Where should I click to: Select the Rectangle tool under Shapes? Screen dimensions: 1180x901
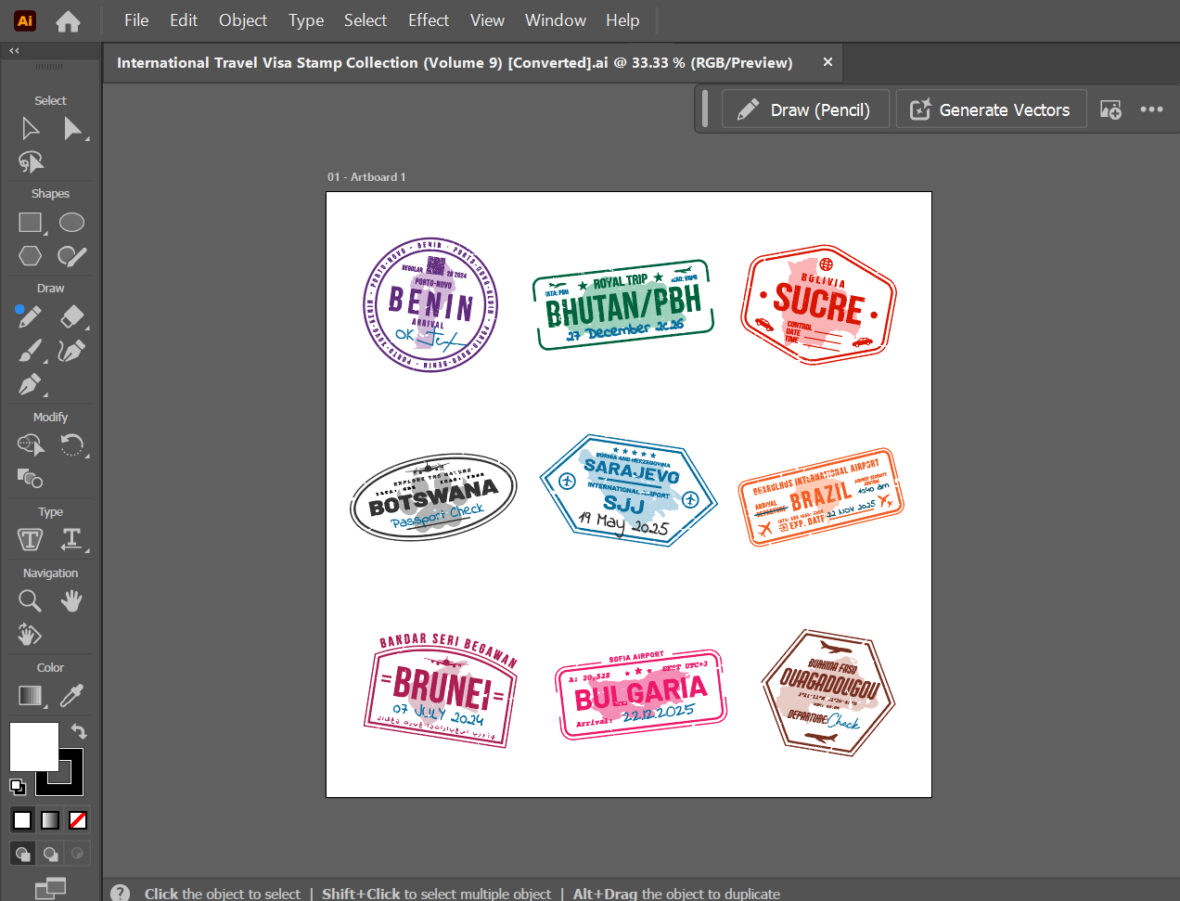31,222
